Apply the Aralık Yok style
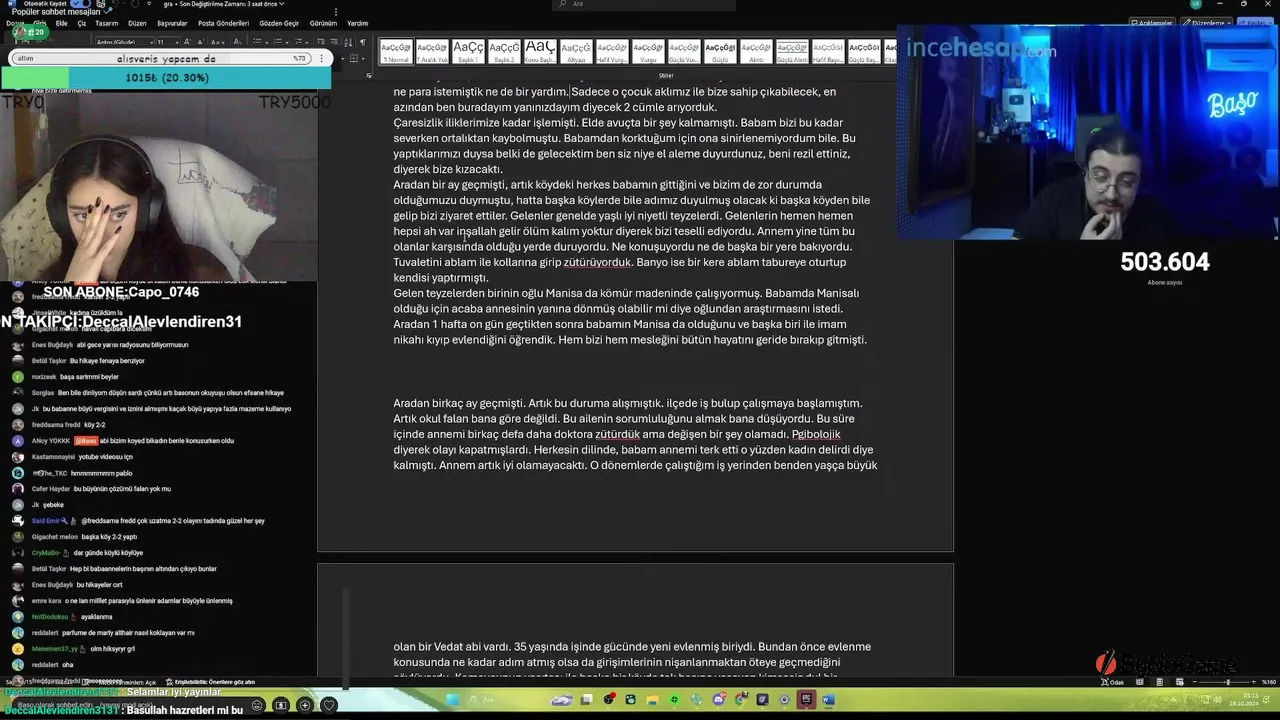The image size is (1280, 720). (432, 51)
